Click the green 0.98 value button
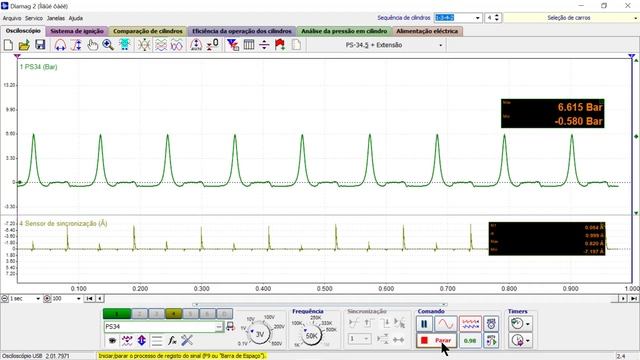 pos(470,340)
